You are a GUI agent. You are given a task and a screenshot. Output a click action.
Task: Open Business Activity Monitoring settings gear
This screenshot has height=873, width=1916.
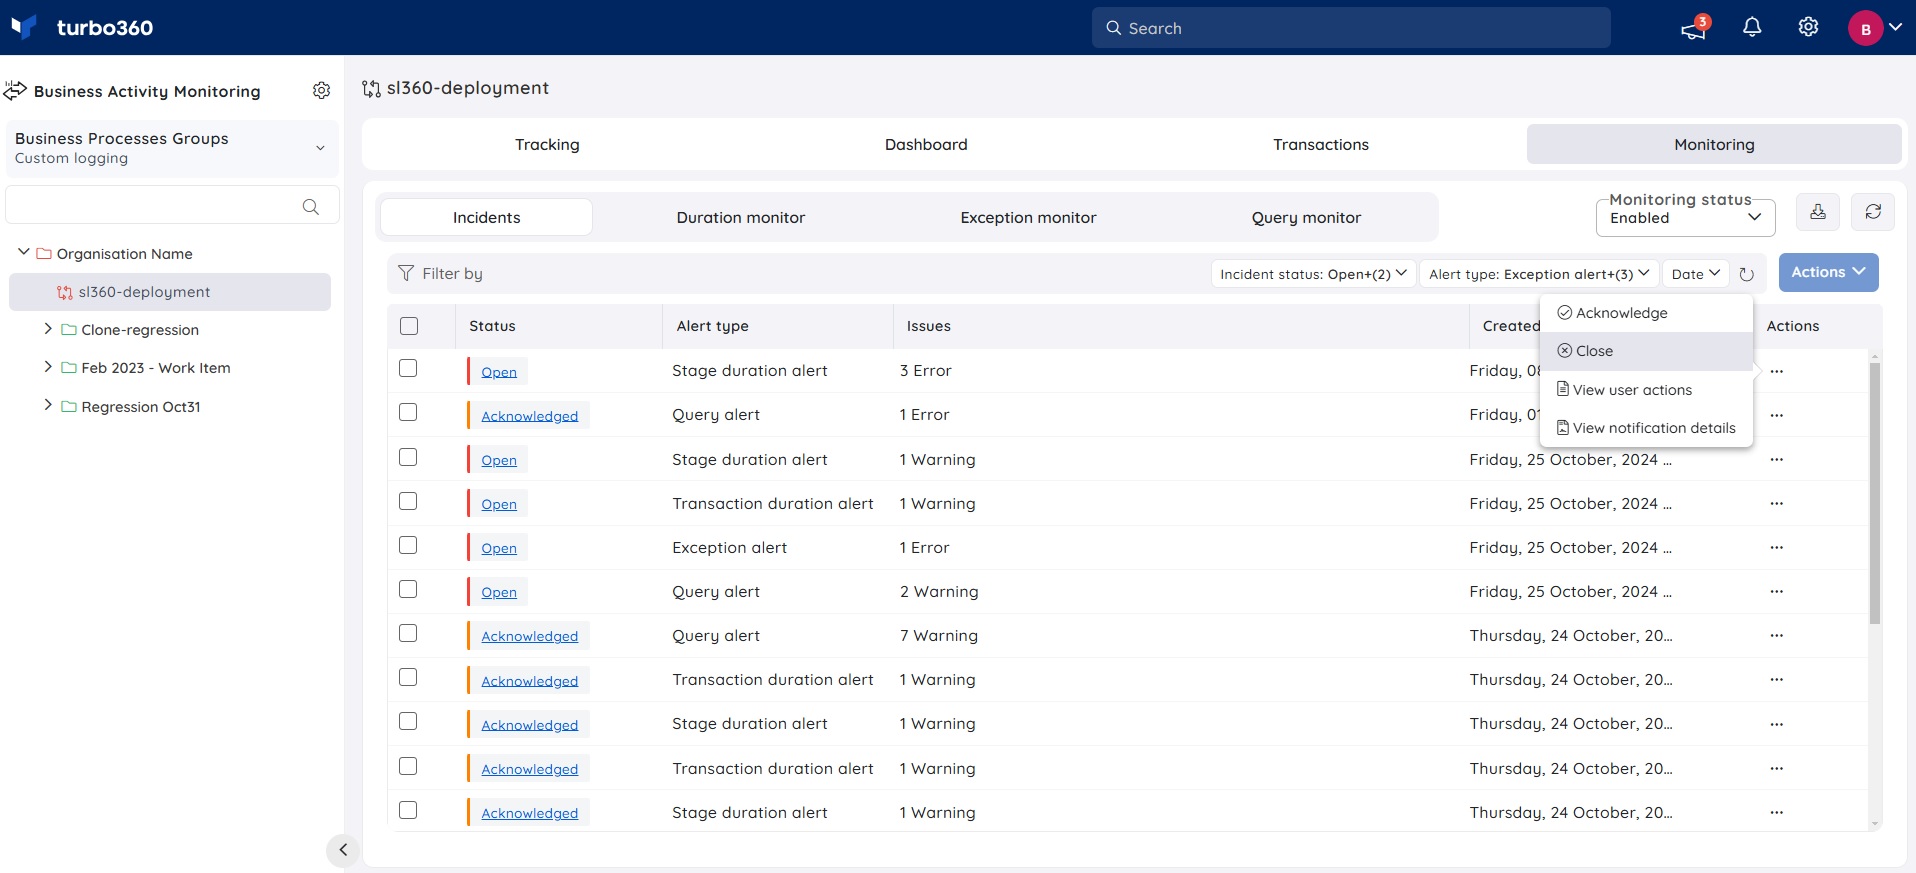[321, 91]
